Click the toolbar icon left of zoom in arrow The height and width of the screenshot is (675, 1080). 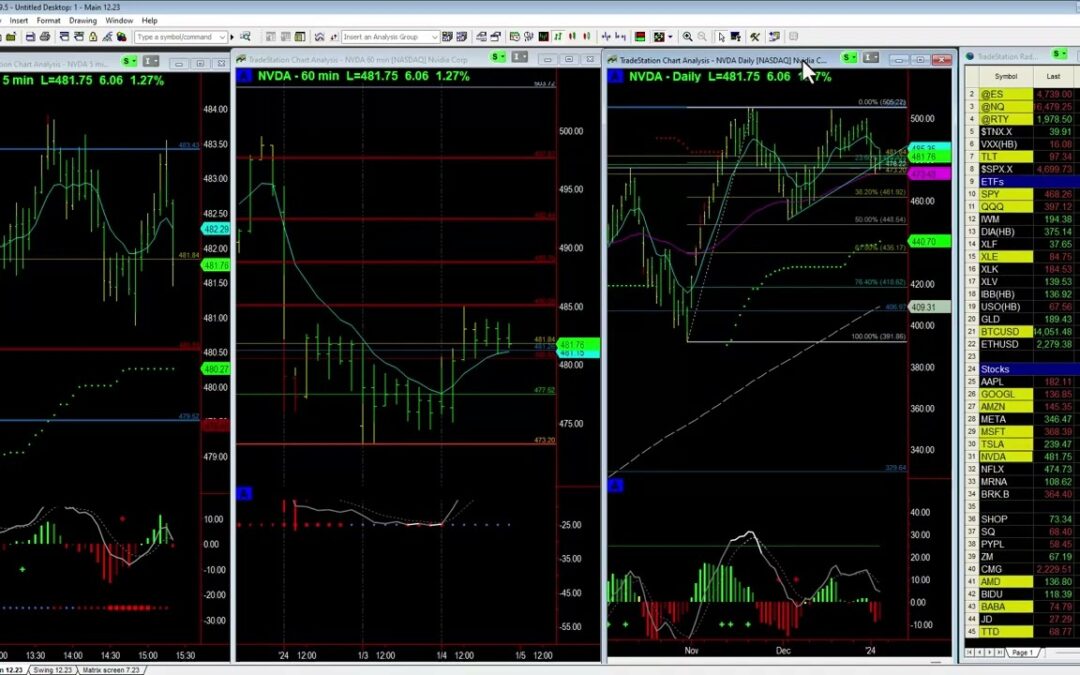[x=659, y=37]
